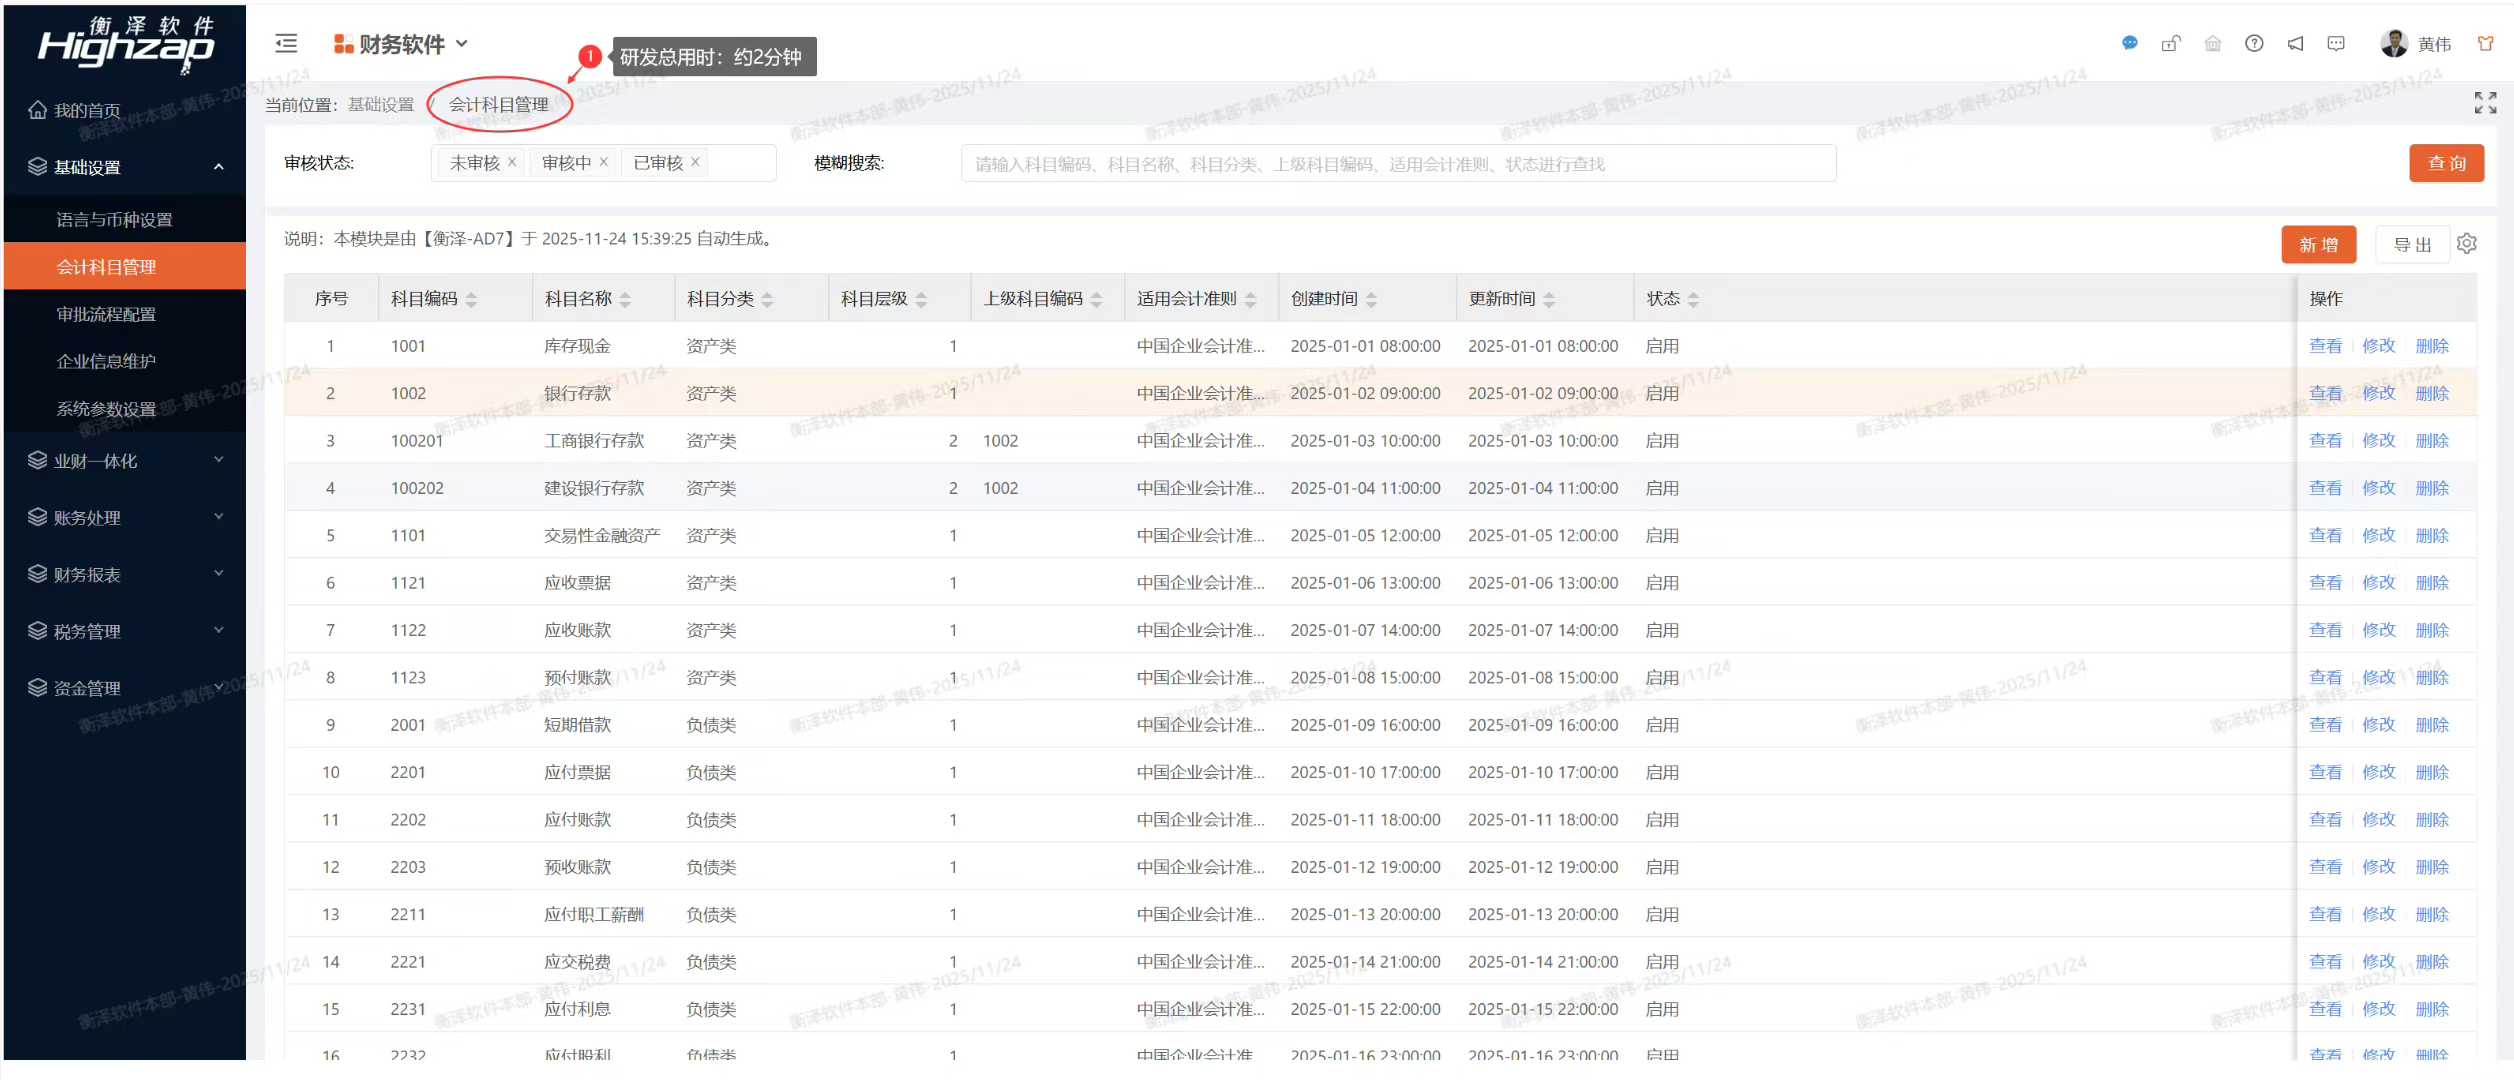Click the unlock padlock icon
This screenshot has width=2514, height=1080.
[x=2170, y=43]
